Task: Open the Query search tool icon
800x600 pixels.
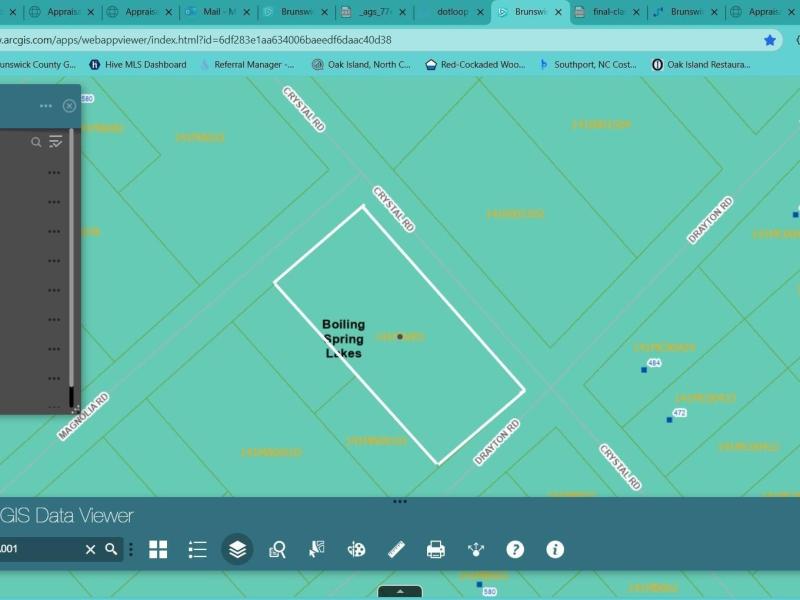Action: click(x=278, y=549)
